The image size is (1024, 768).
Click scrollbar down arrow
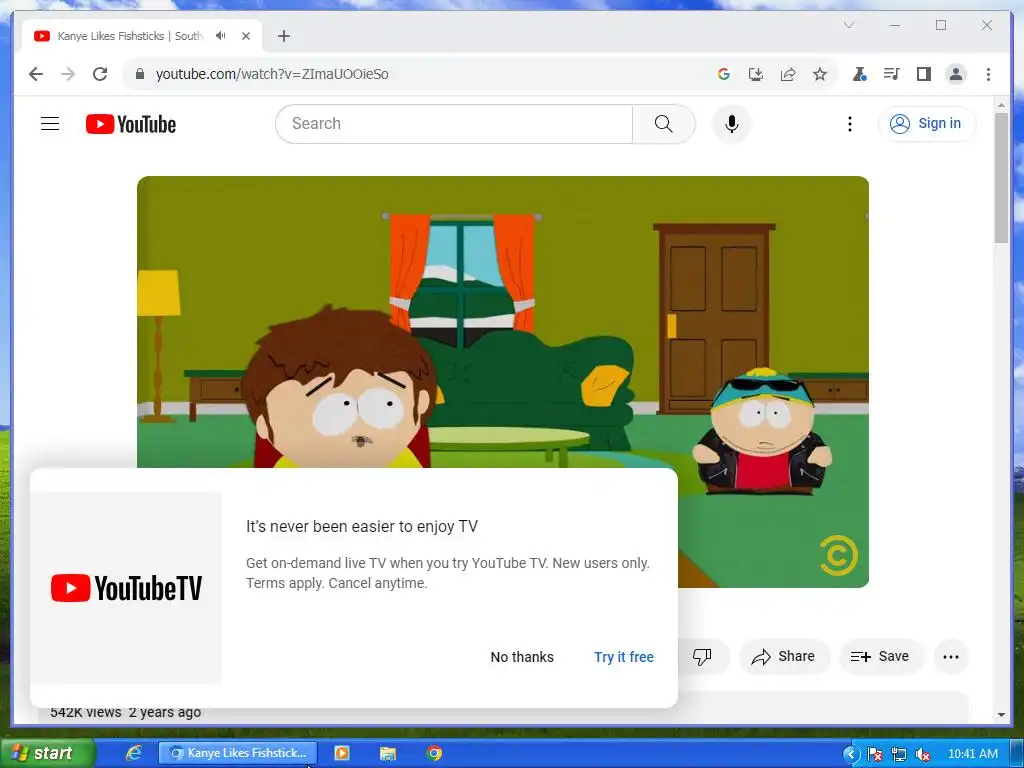(x=1001, y=715)
